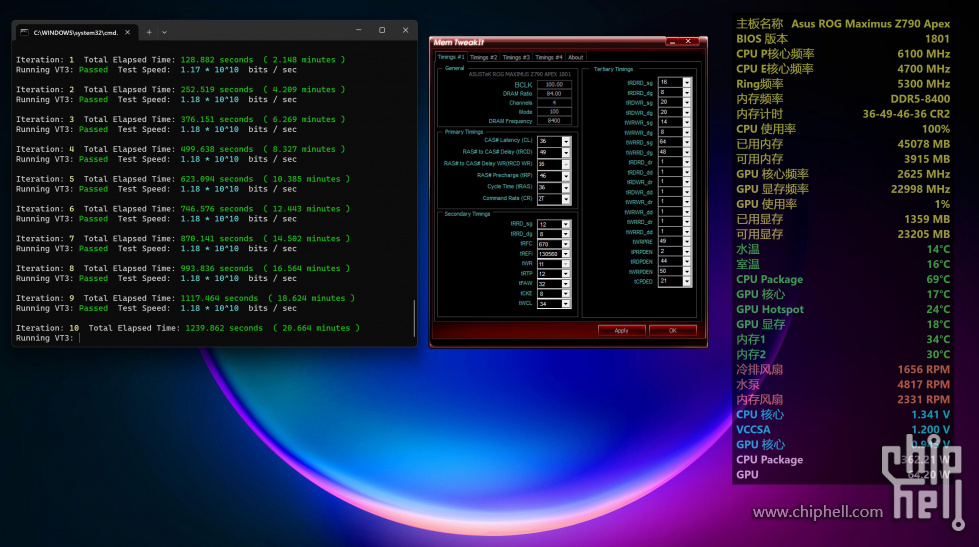This screenshot has width=979, height=547.
Task: Maximize the cmd terminal window
Action: point(381,30)
